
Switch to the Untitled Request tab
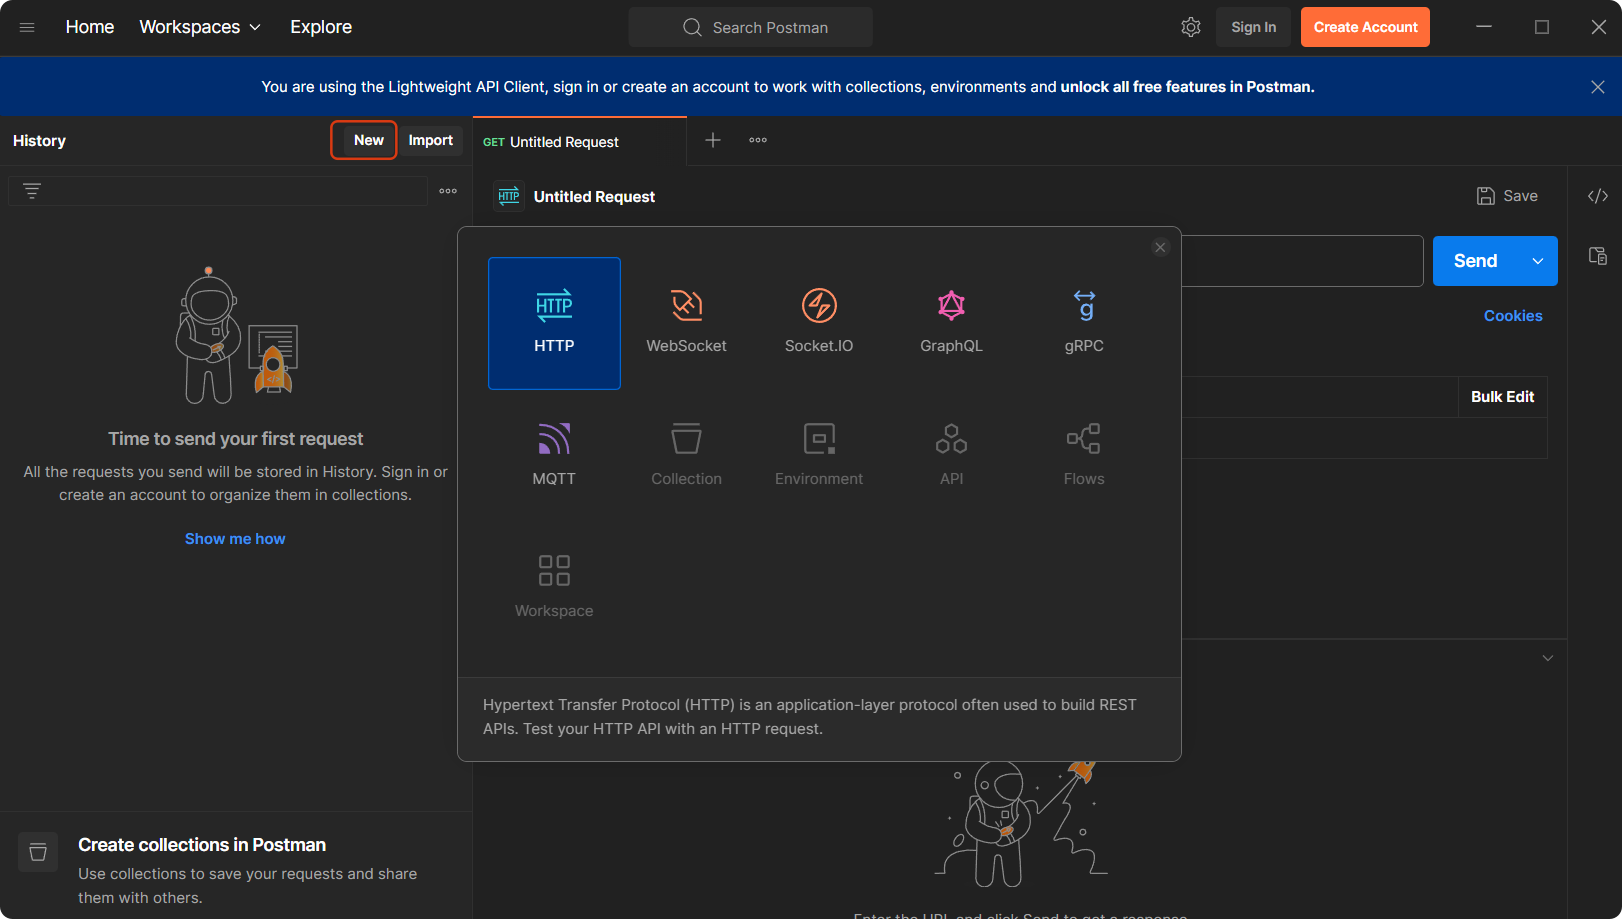(580, 141)
